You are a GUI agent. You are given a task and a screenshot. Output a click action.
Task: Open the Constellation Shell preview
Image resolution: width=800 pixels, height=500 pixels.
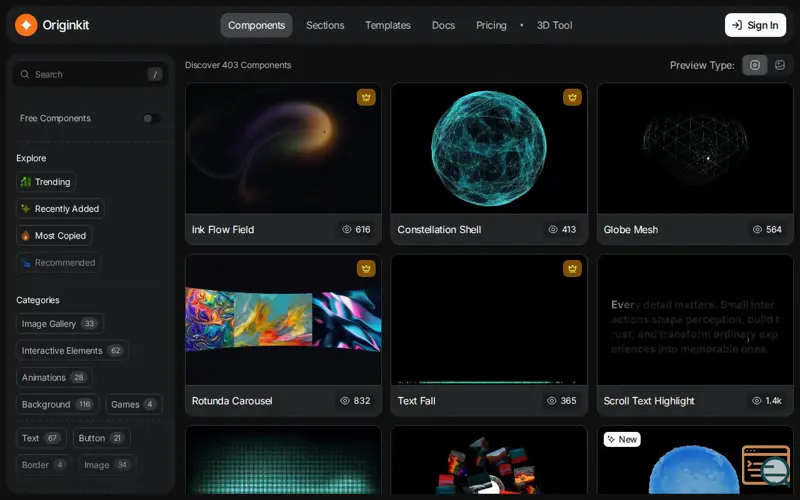click(x=489, y=148)
